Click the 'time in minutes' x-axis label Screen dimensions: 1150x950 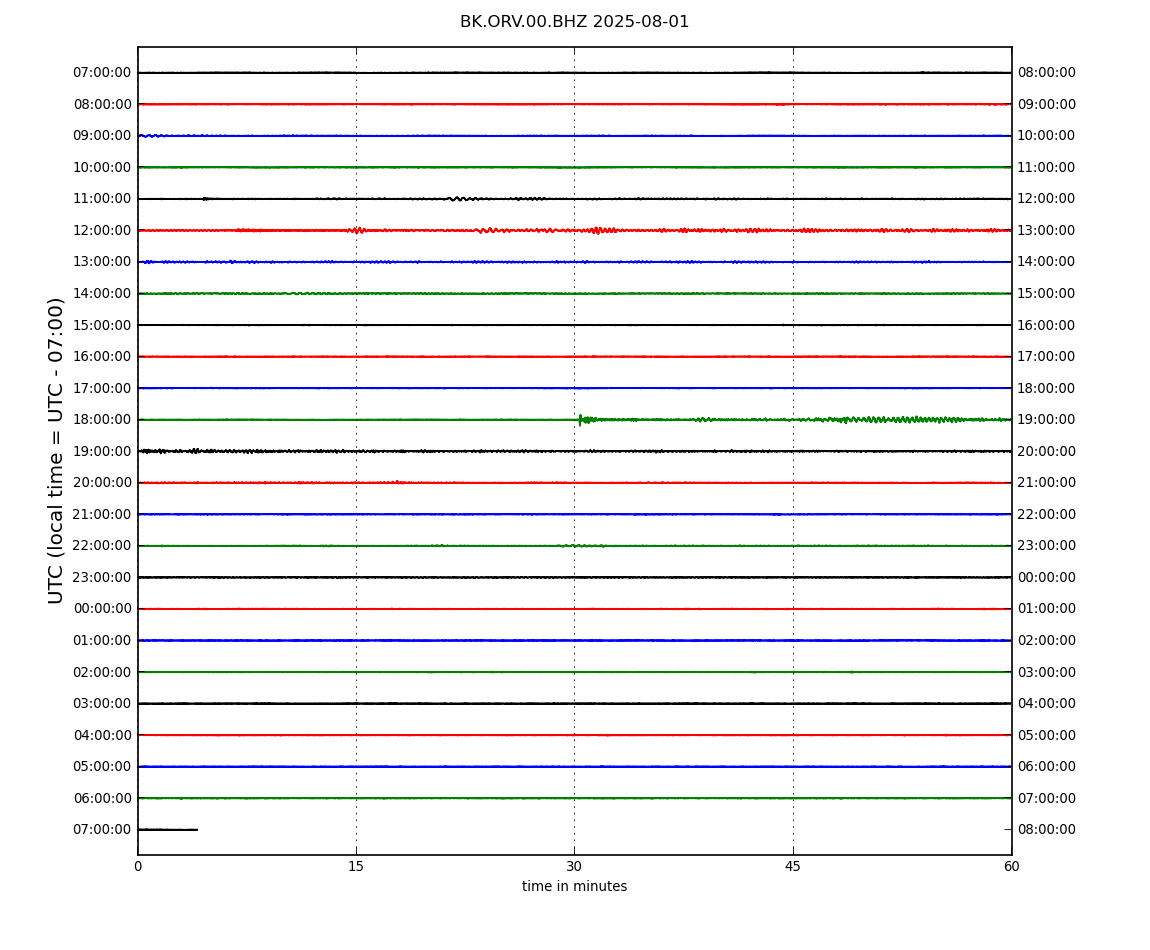574,886
